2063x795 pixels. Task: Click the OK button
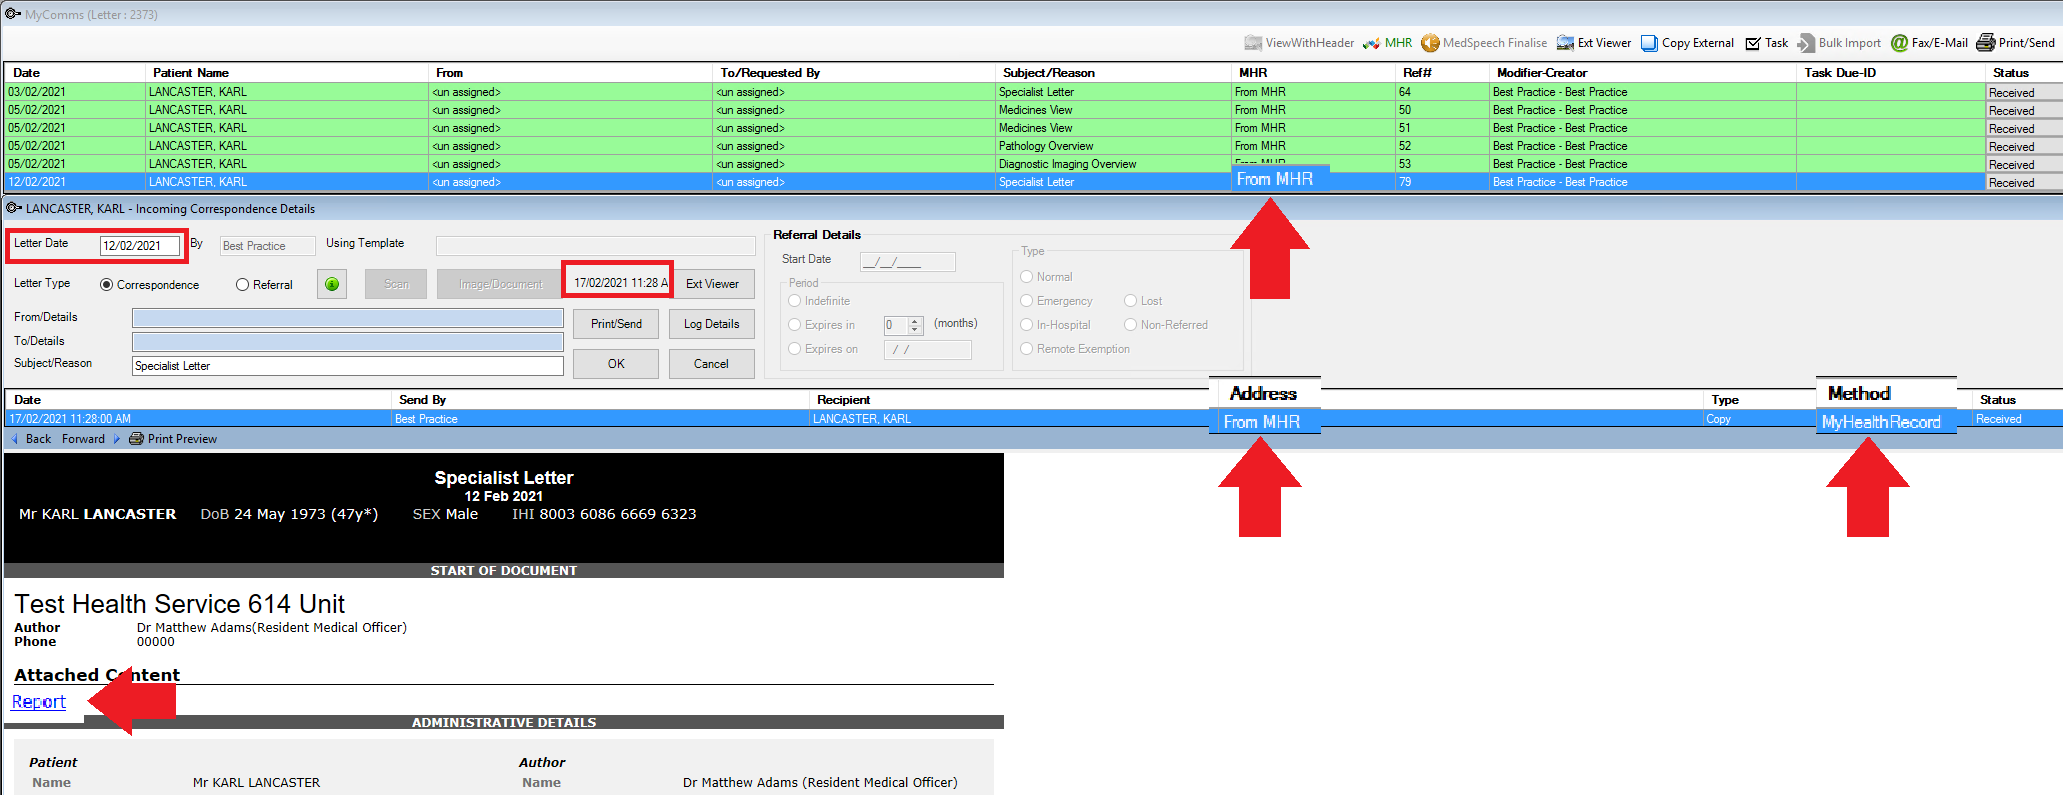[x=616, y=364]
